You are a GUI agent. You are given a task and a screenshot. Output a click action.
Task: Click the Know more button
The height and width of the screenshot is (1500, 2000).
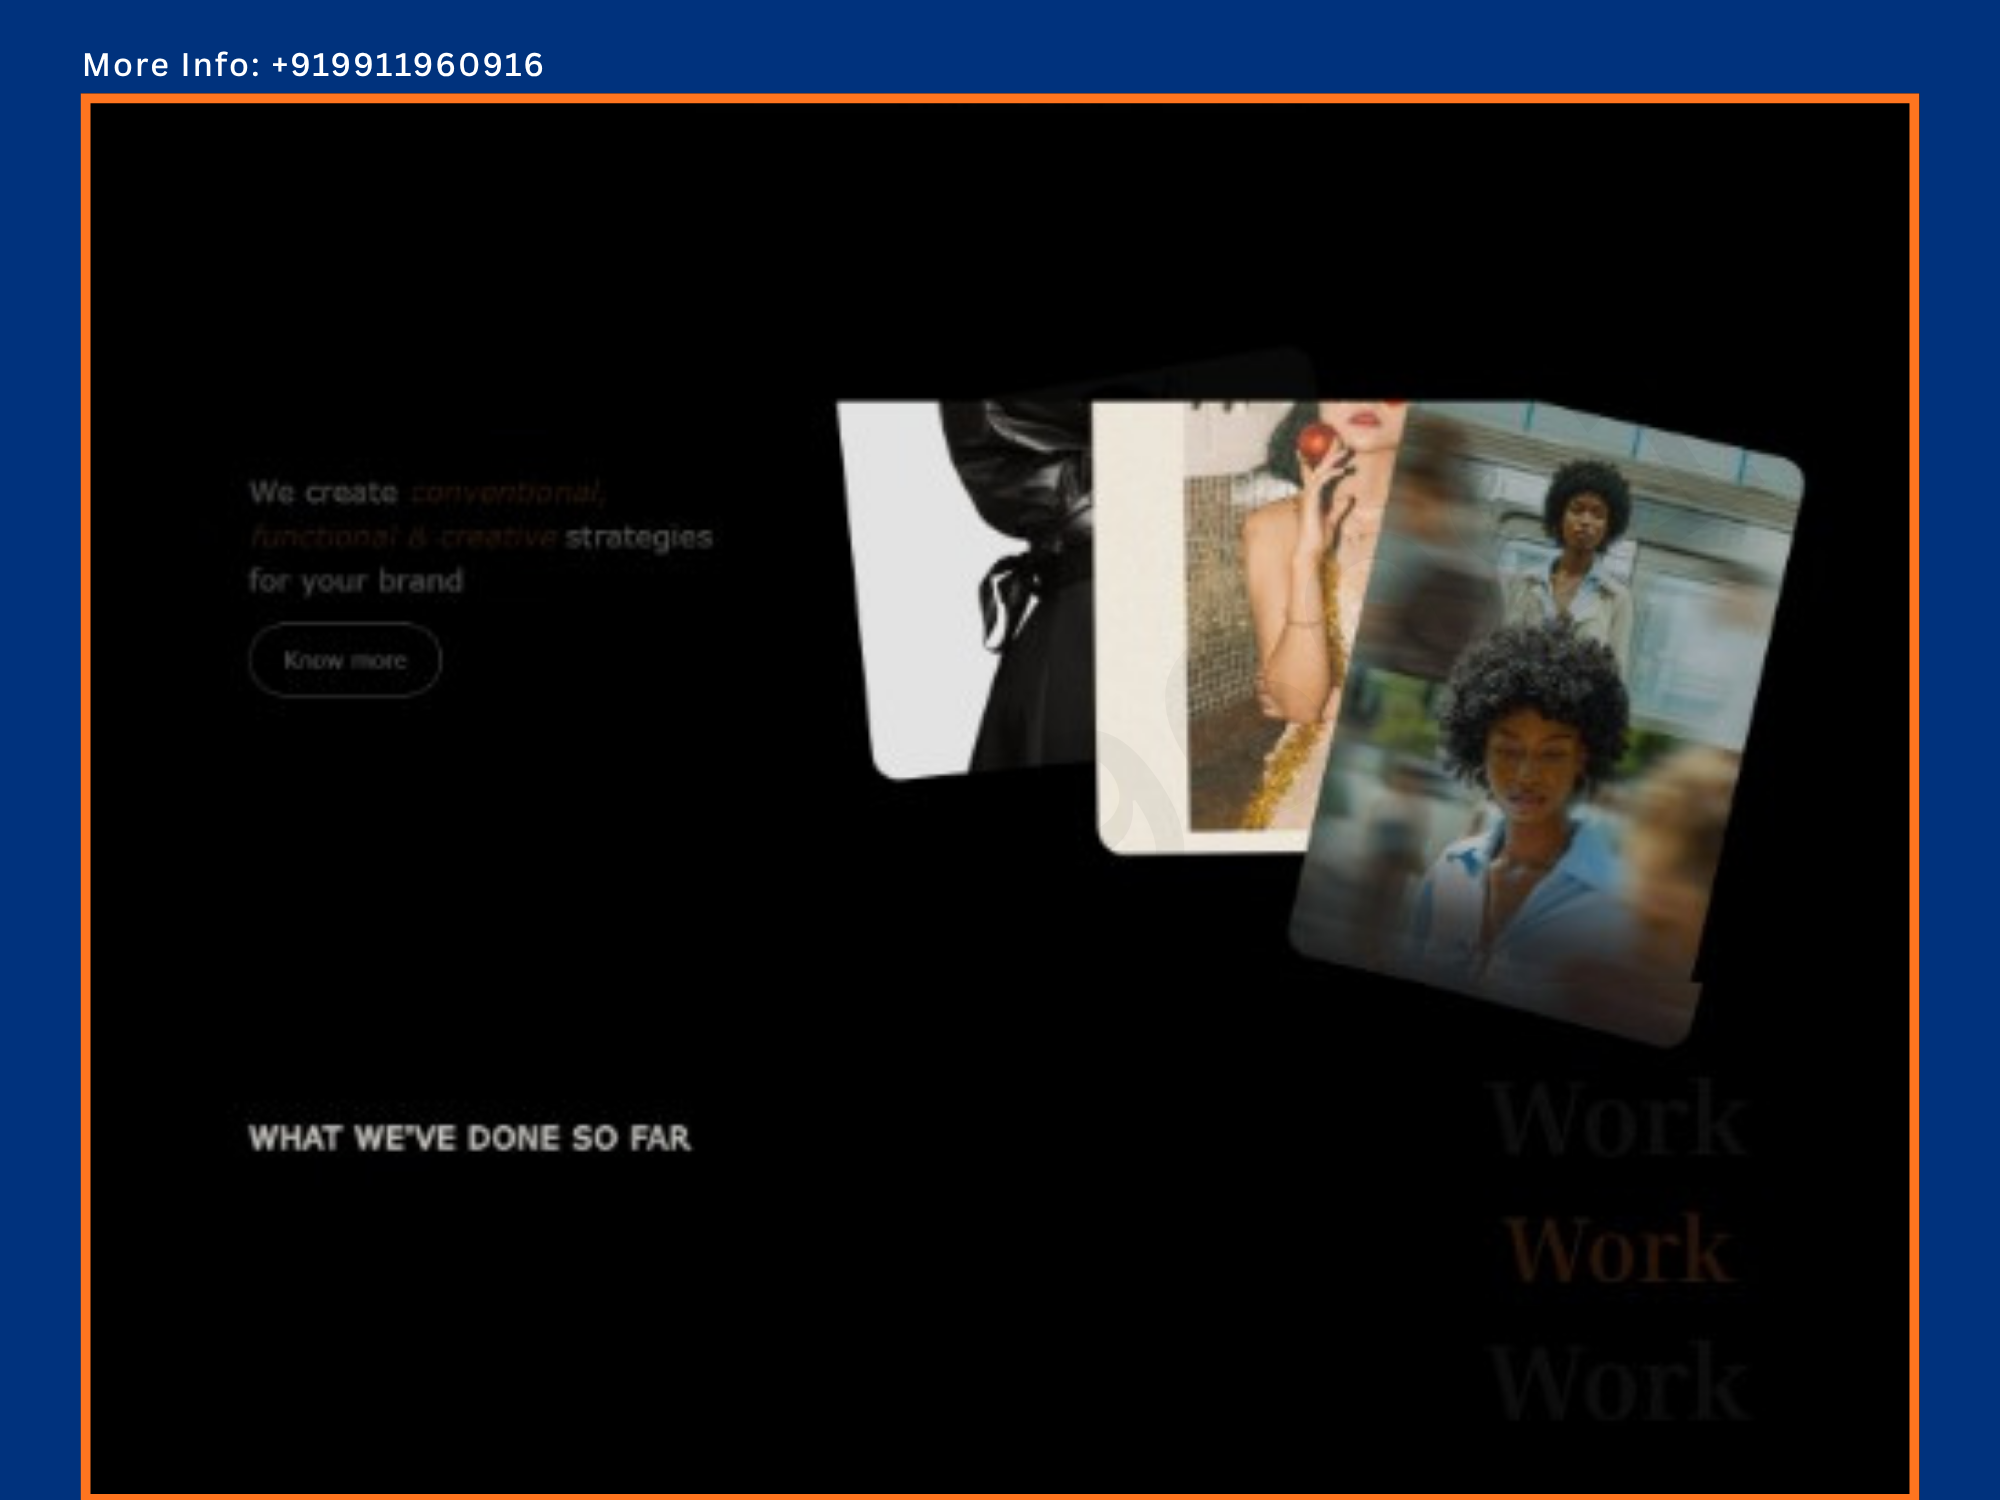(x=345, y=660)
